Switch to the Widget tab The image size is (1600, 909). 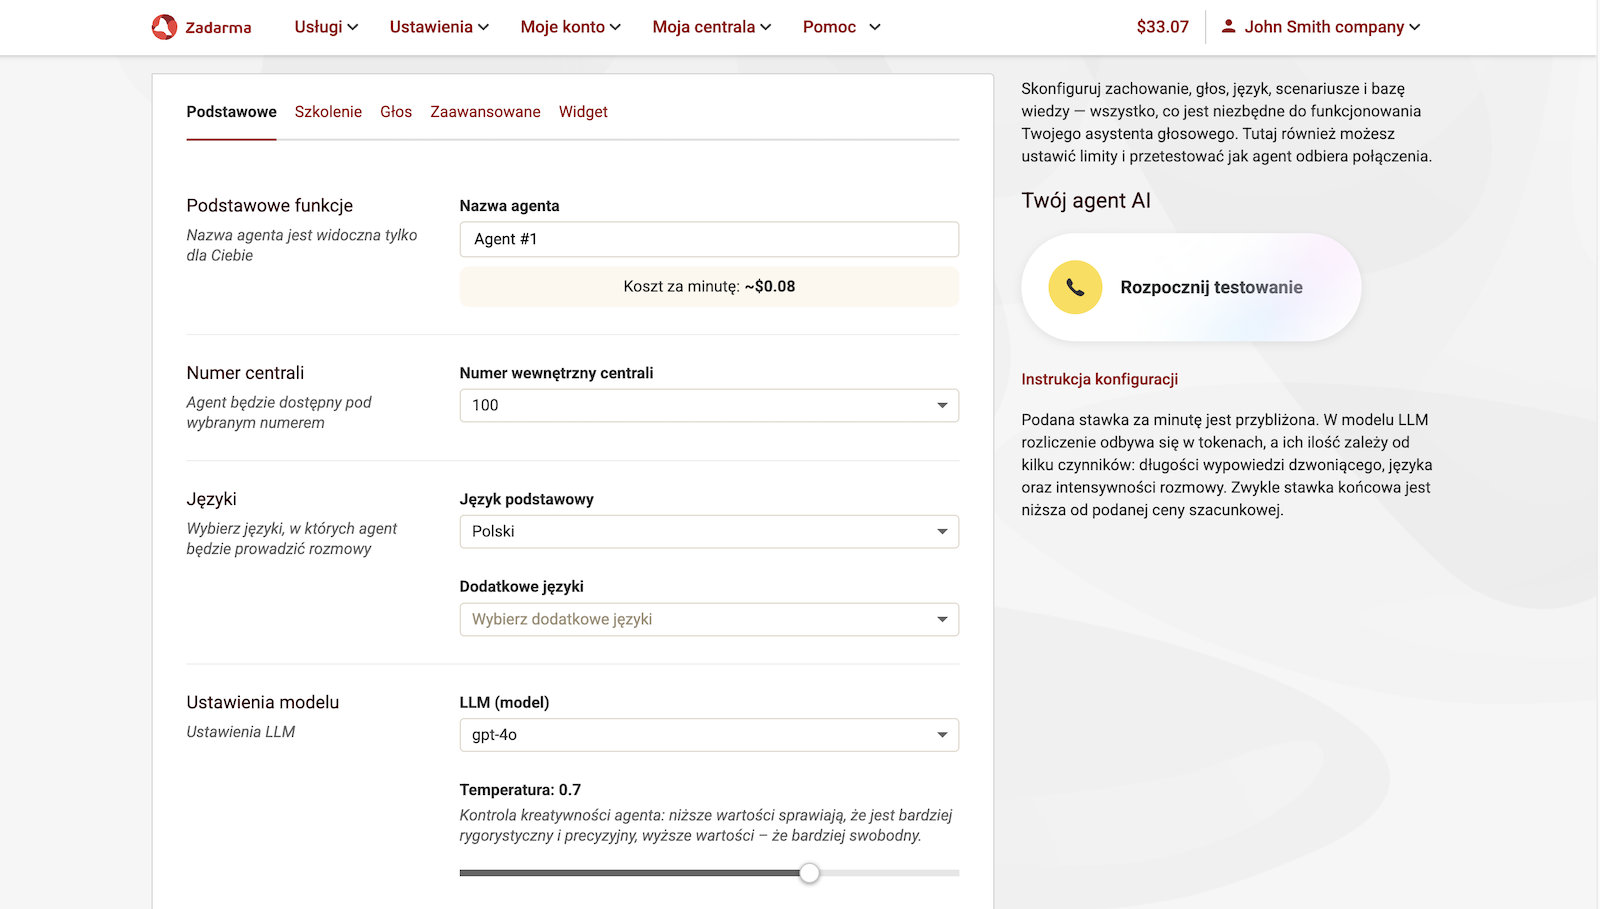[583, 112]
